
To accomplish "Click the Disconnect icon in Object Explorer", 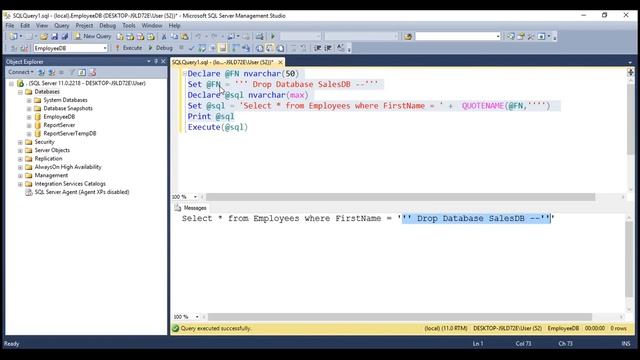I will pyautogui.click(x=51, y=72).
